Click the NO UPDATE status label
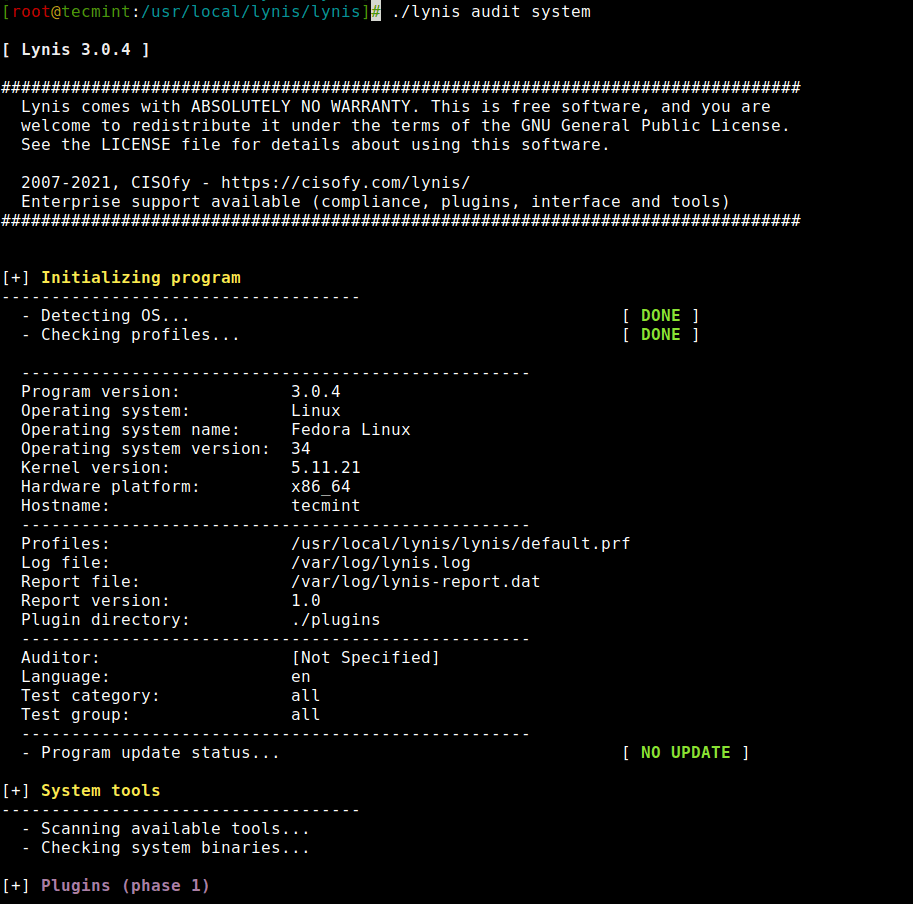 click(685, 753)
